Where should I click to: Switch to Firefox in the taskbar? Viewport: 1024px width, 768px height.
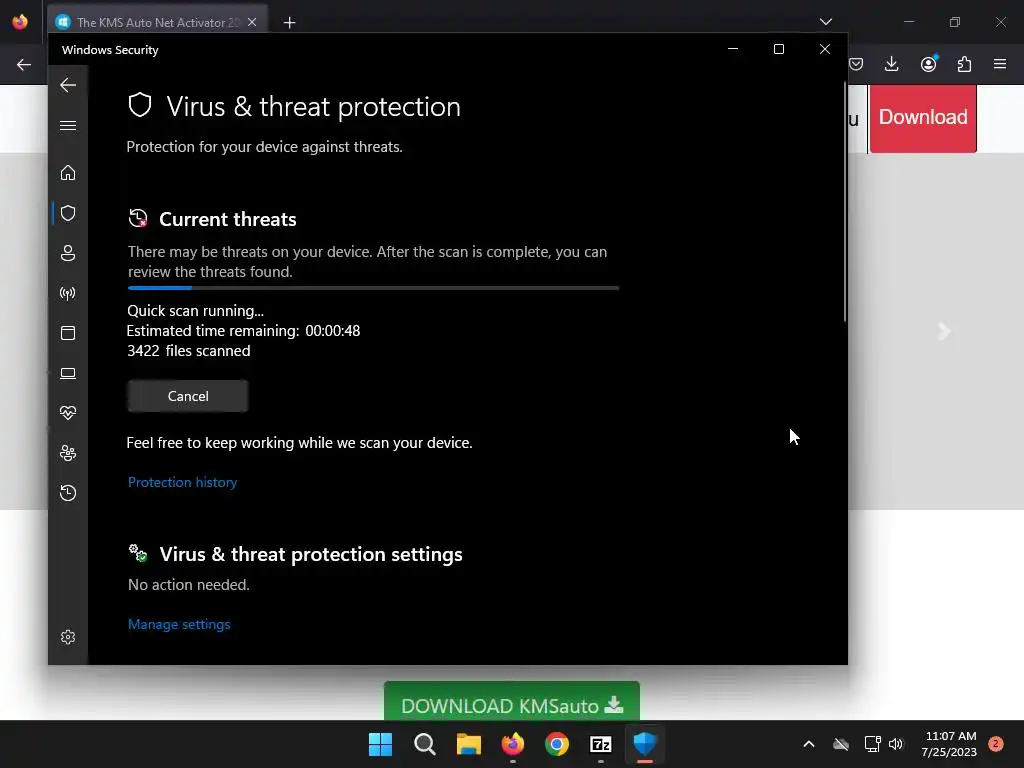513,744
